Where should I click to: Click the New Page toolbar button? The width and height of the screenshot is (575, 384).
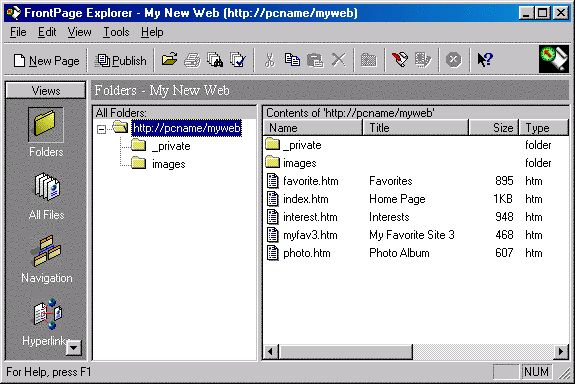click(46, 61)
